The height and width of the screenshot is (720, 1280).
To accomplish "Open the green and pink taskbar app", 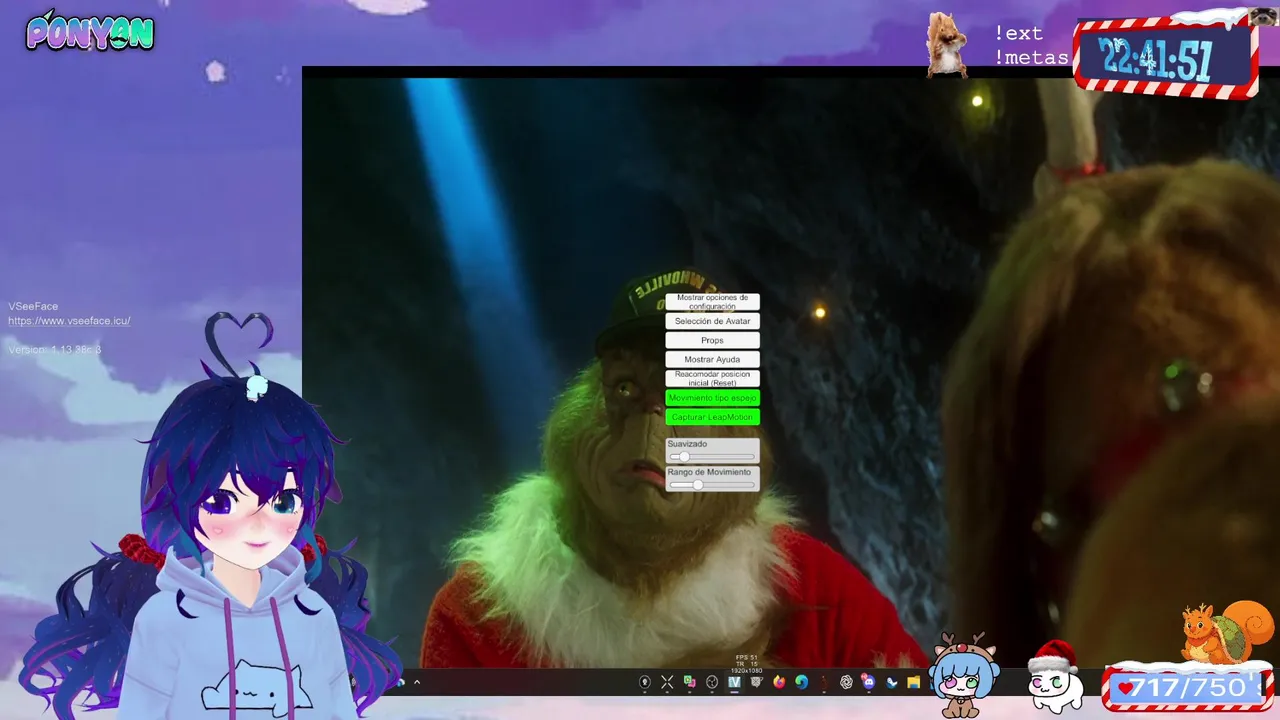I will 689,682.
